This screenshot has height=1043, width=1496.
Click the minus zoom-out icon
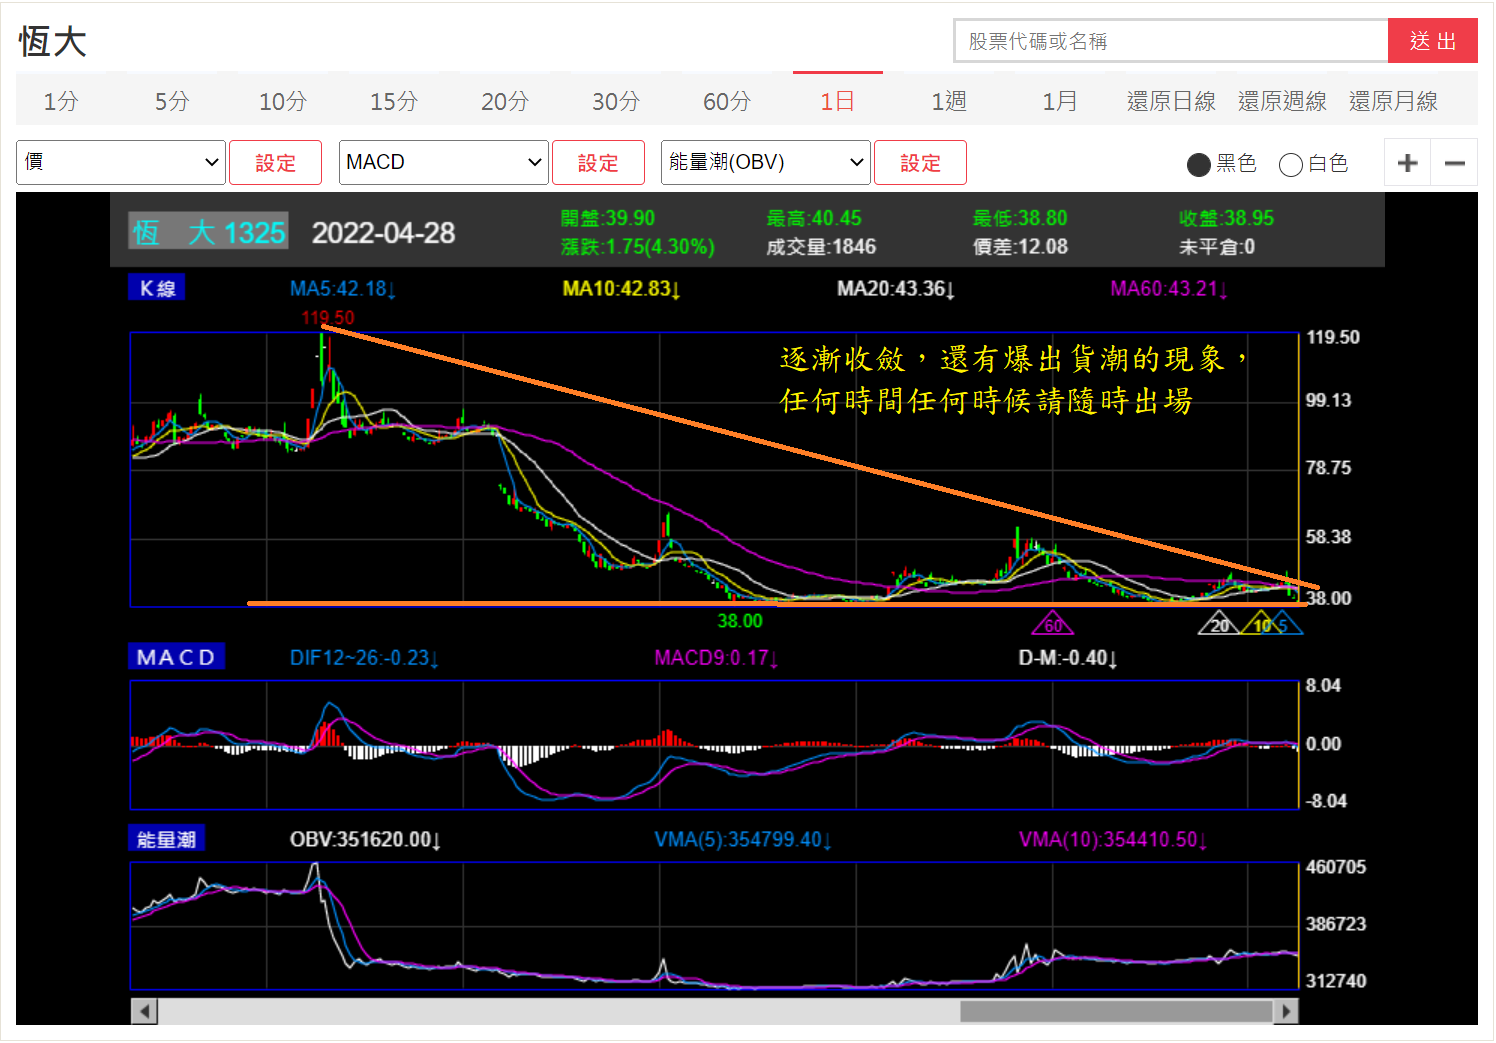tap(1455, 163)
